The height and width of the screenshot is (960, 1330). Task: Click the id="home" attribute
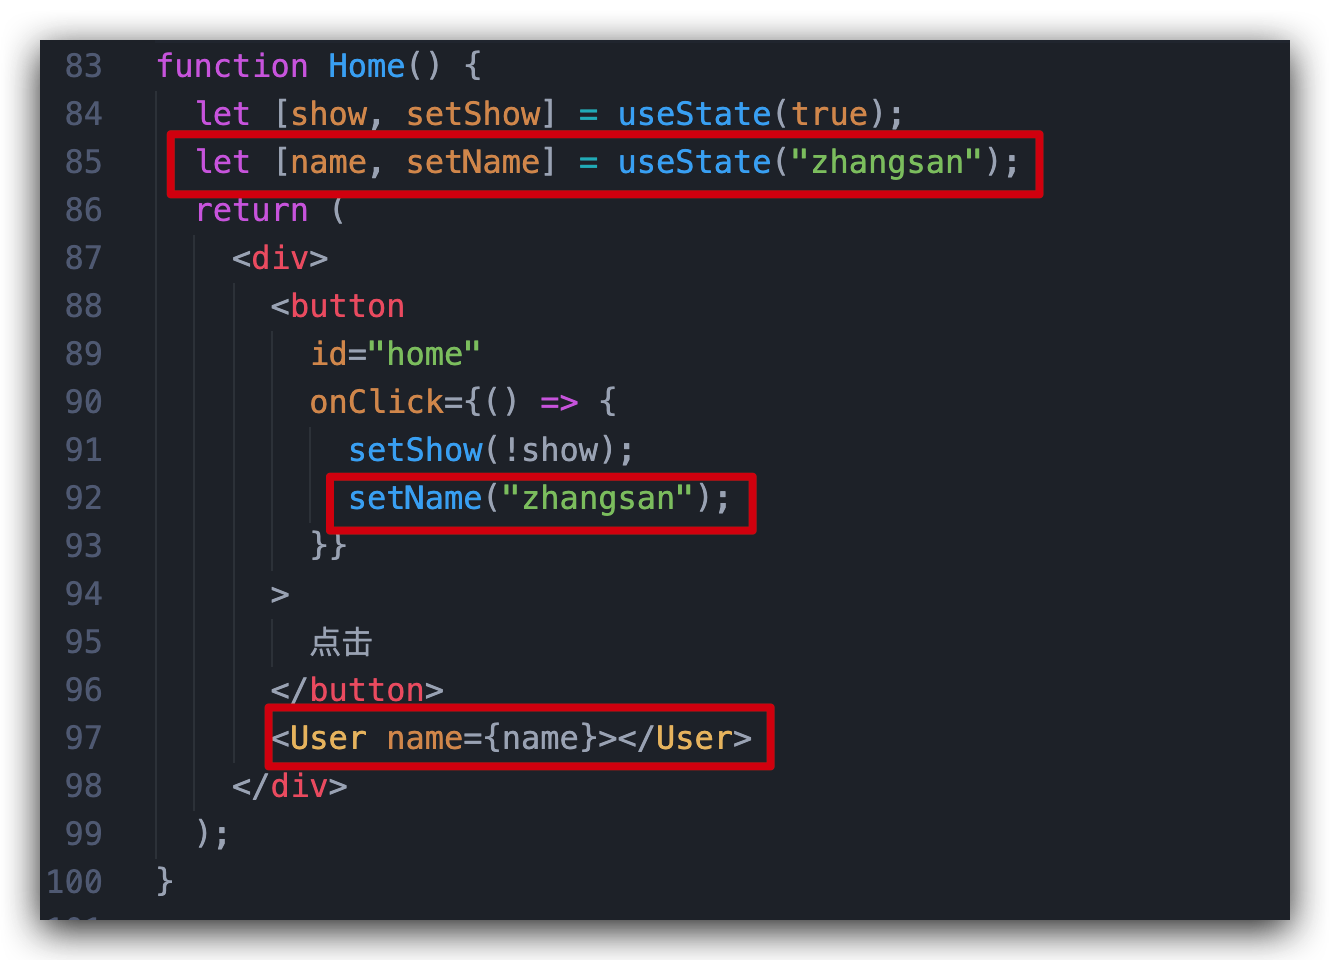pos(395,354)
